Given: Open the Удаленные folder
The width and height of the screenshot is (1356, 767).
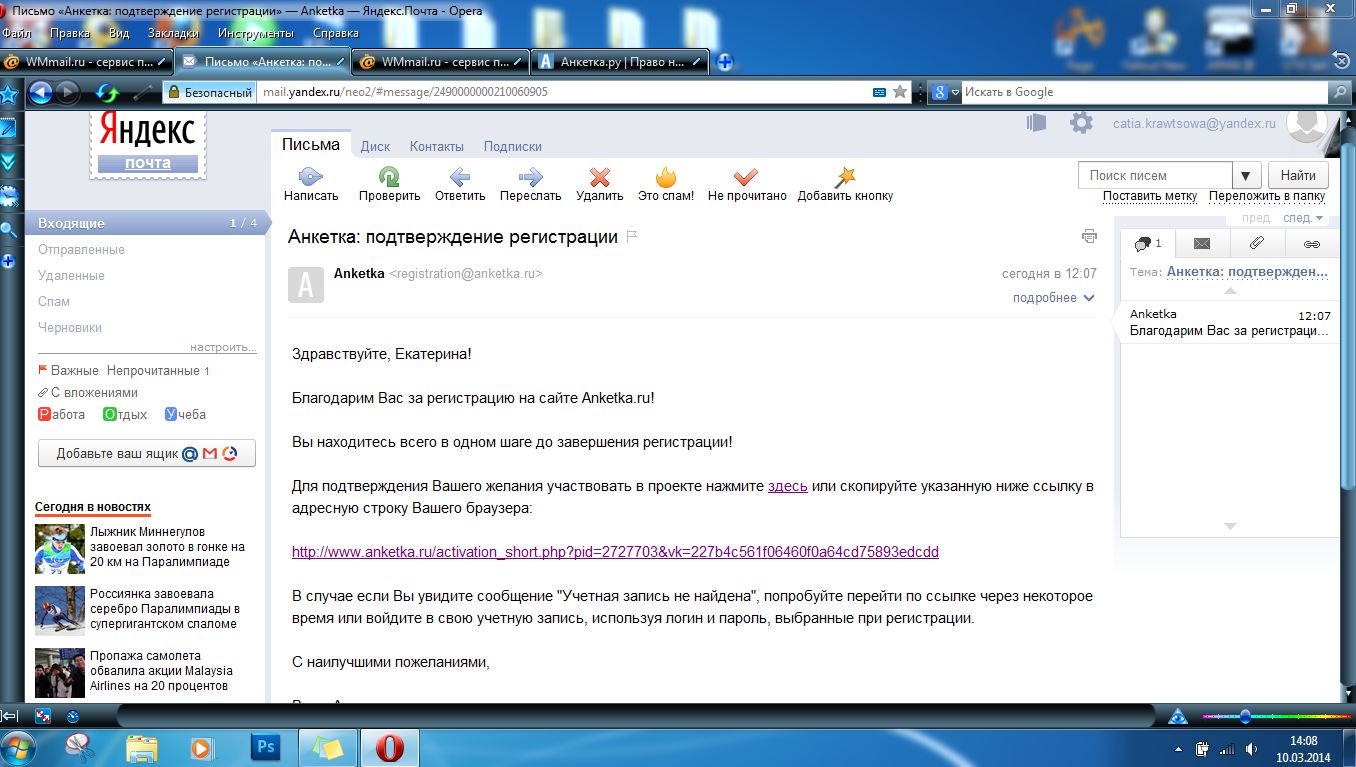Looking at the screenshot, I should (71, 275).
